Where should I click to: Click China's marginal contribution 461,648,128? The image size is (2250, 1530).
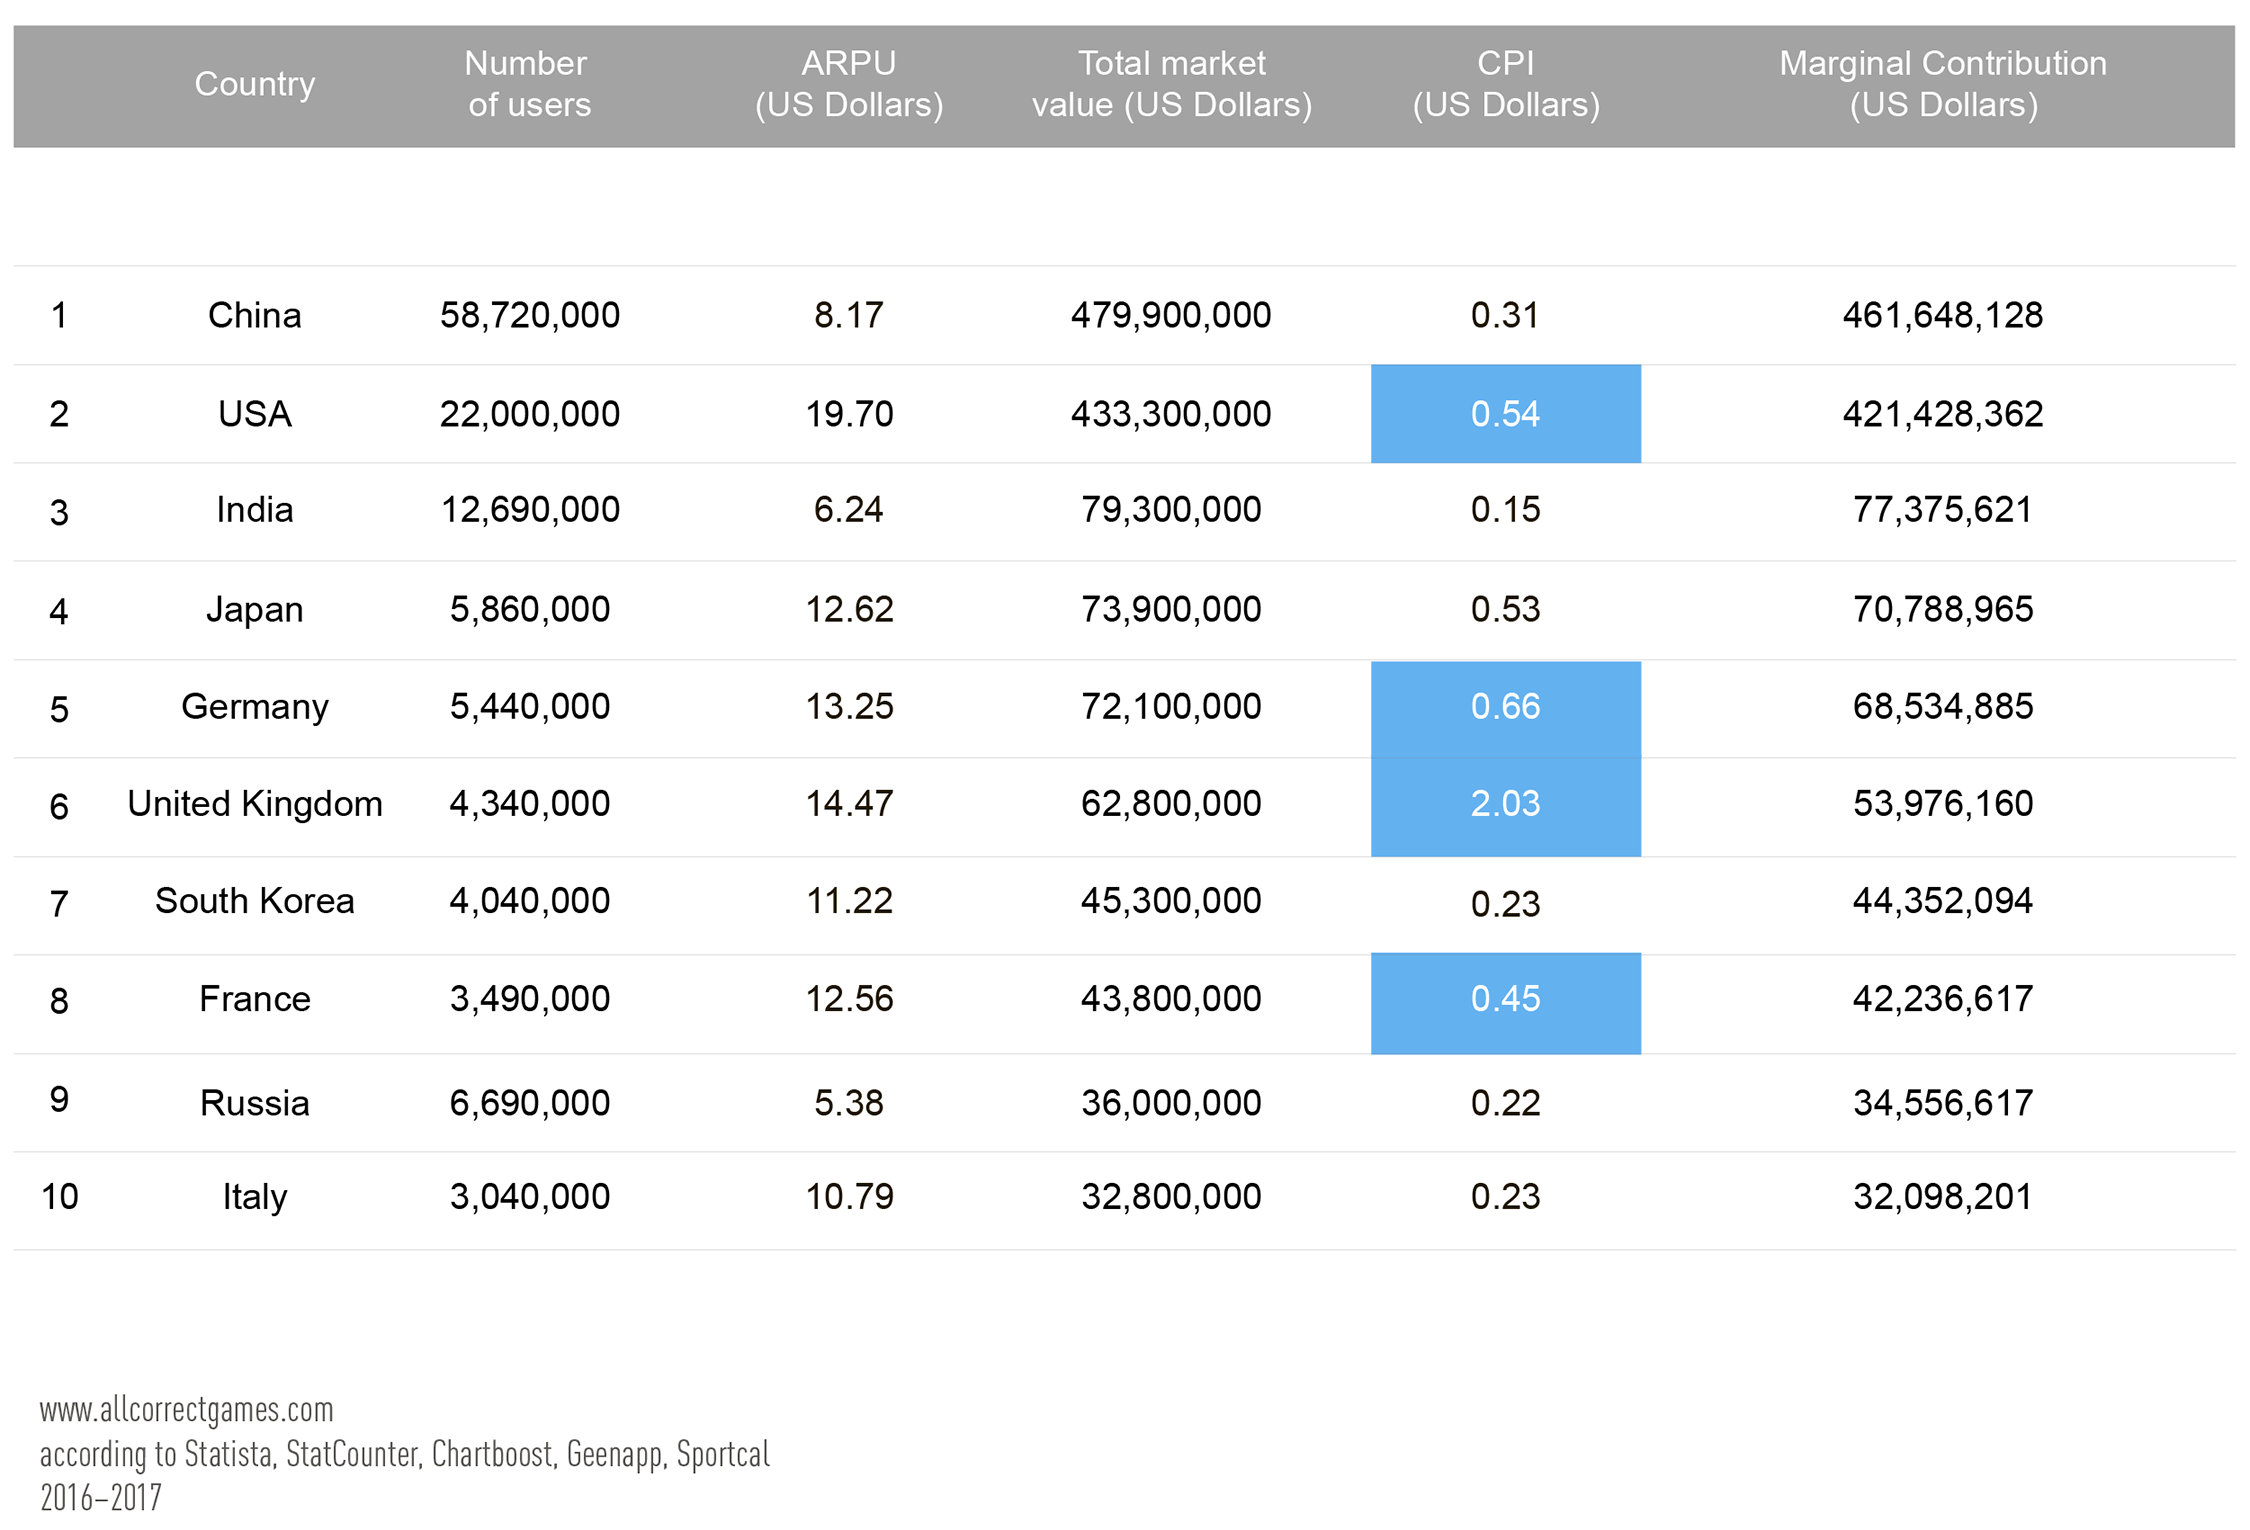(1942, 316)
